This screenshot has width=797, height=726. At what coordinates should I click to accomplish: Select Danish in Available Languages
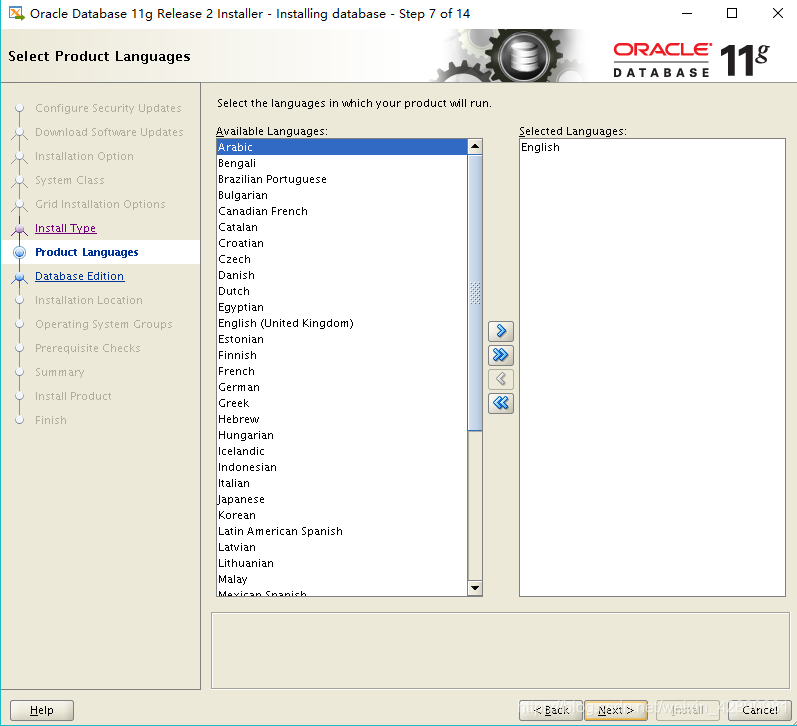pos(342,275)
